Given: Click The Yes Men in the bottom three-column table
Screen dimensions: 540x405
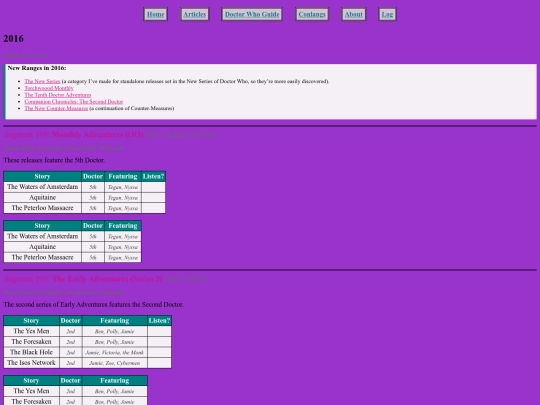Looking at the screenshot, I should coord(31,391).
